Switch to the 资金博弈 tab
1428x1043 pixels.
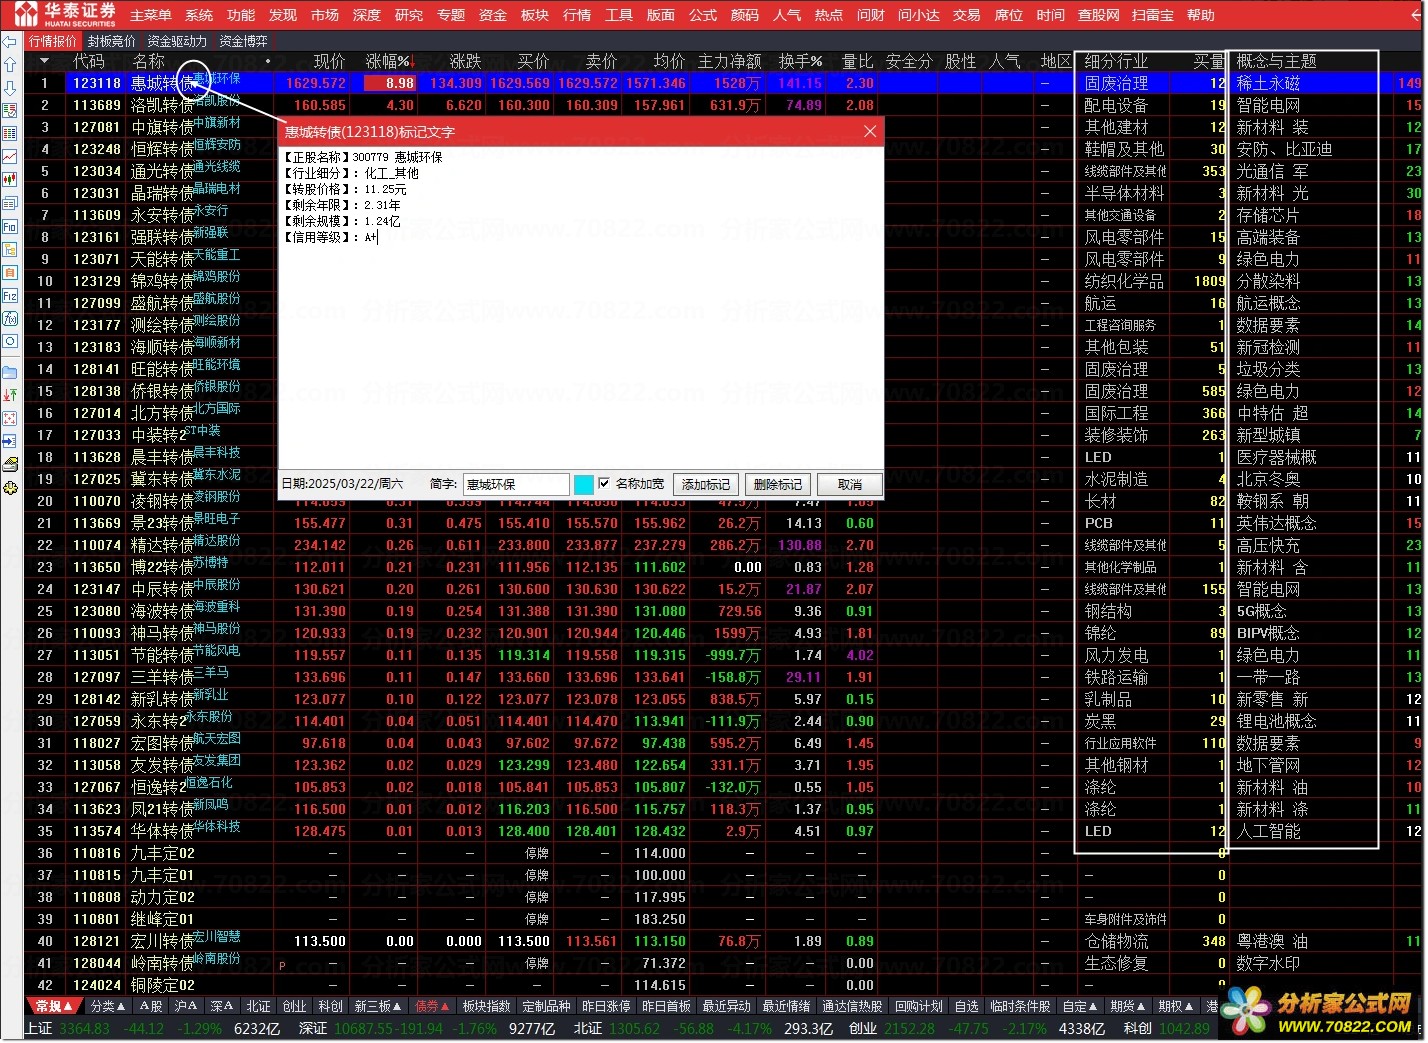click(x=243, y=41)
